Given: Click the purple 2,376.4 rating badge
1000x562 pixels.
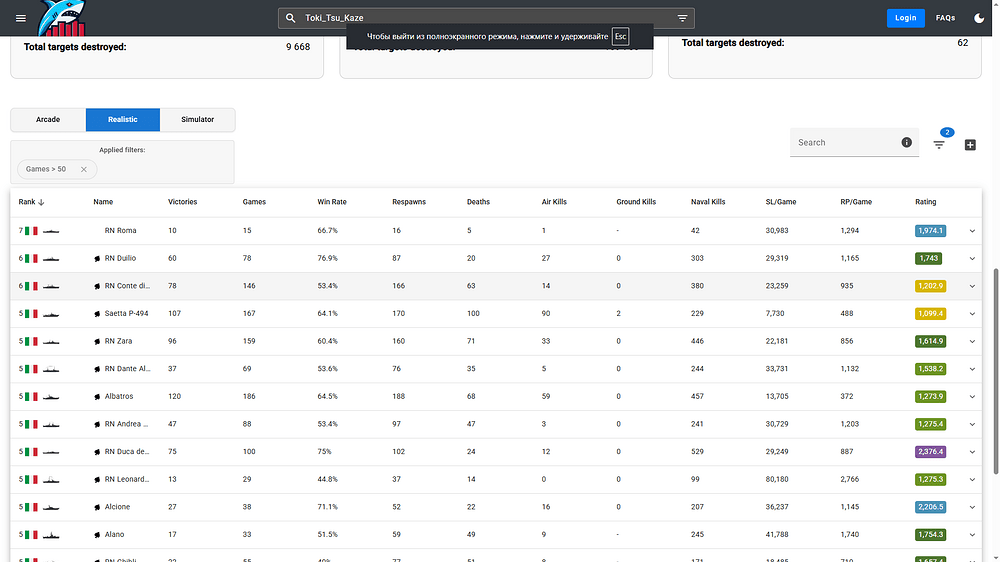Looking at the screenshot, I should pyautogui.click(x=930, y=452).
